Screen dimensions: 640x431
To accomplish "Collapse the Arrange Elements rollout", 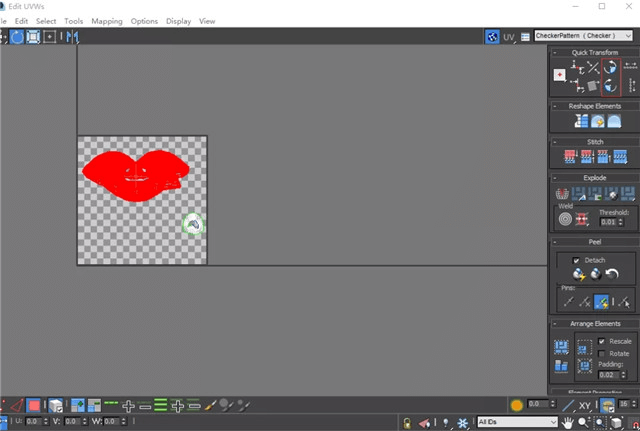I will [554, 324].
